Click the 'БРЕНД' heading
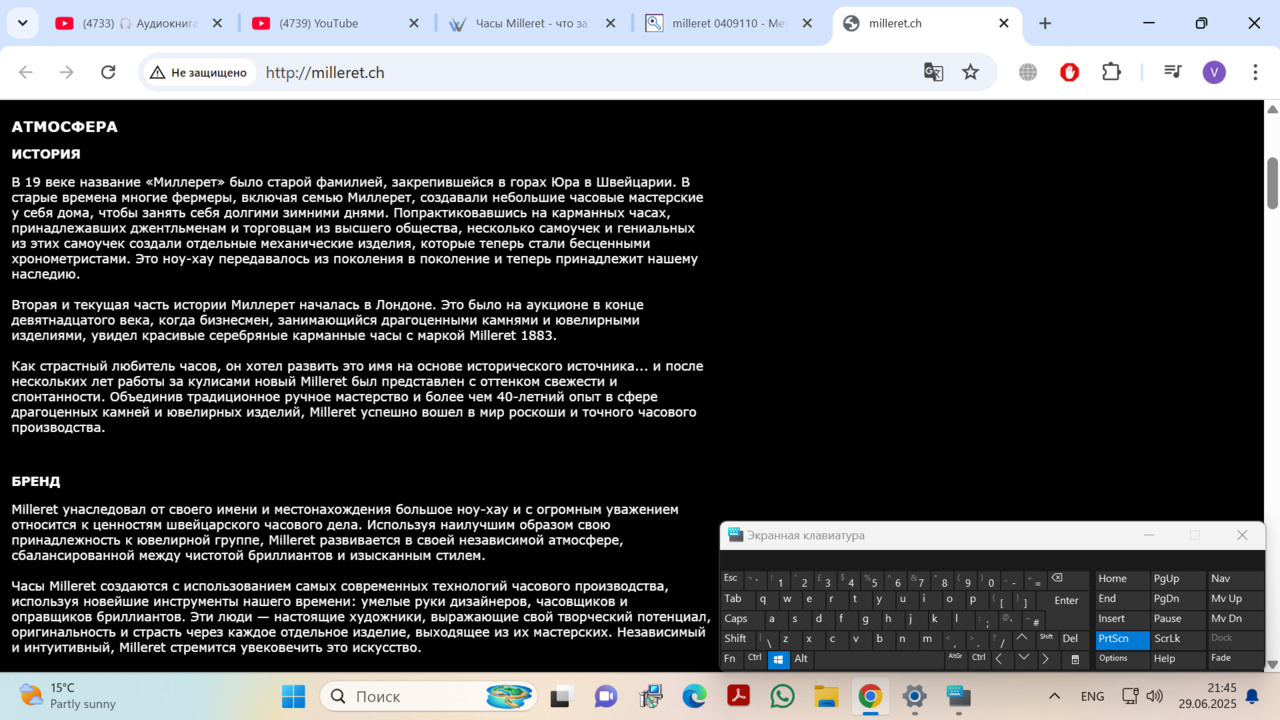1280x720 pixels. click(x=36, y=481)
